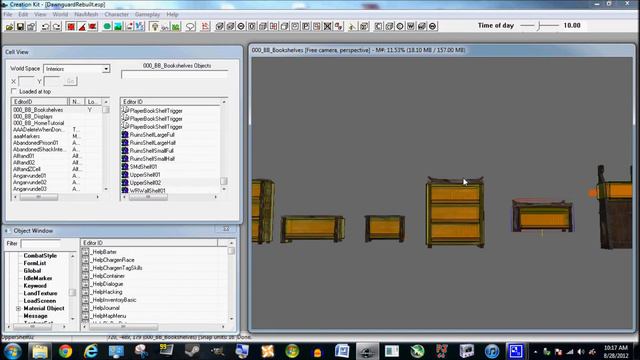Open Internet Explorer from the taskbar
Image resolution: width=640 pixels, height=360 pixels.
(x=91, y=351)
